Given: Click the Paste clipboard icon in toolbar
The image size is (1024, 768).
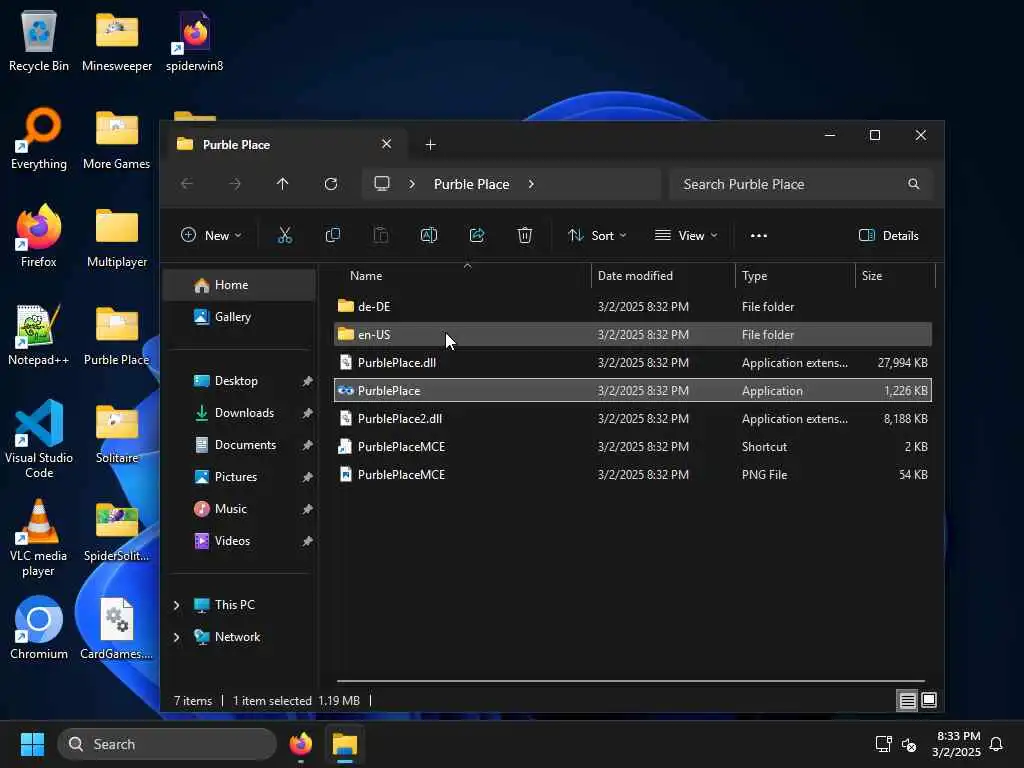Looking at the screenshot, I should [x=381, y=236].
